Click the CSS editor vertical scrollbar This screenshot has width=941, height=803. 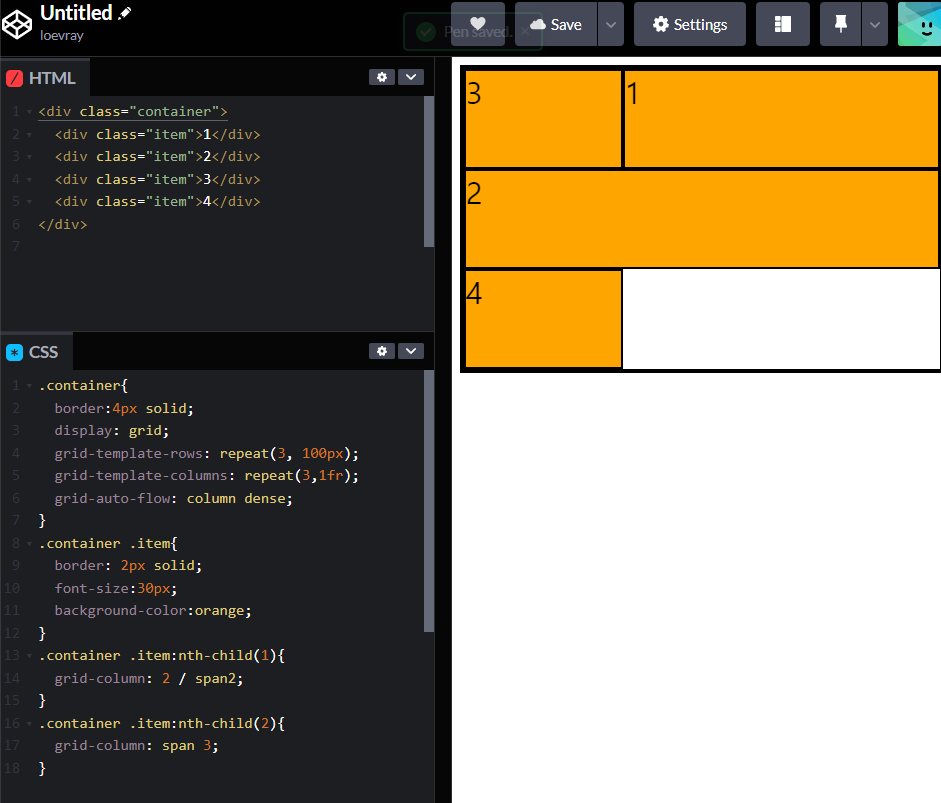[x=428, y=501]
